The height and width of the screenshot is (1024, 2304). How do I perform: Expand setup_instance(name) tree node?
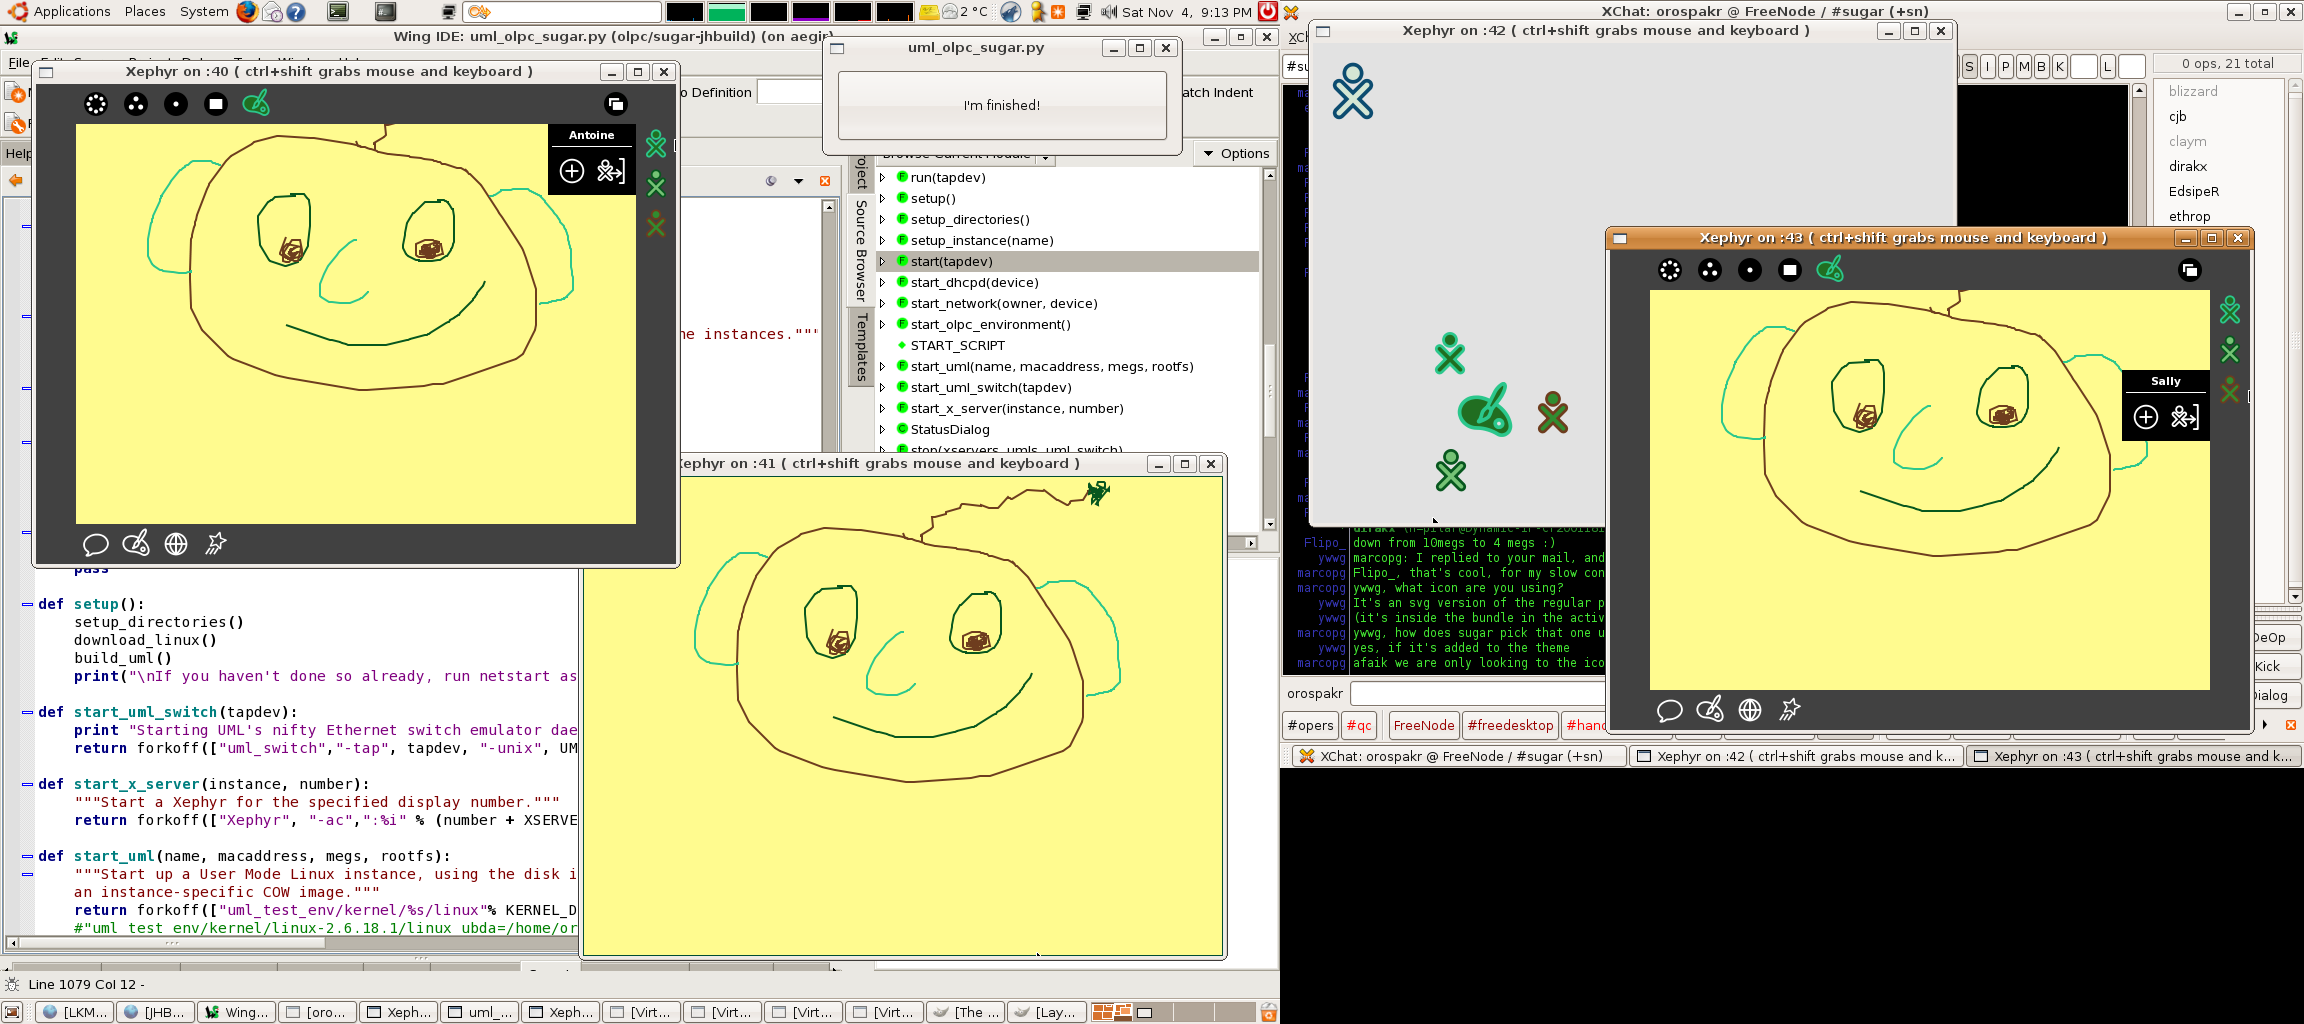[883, 240]
